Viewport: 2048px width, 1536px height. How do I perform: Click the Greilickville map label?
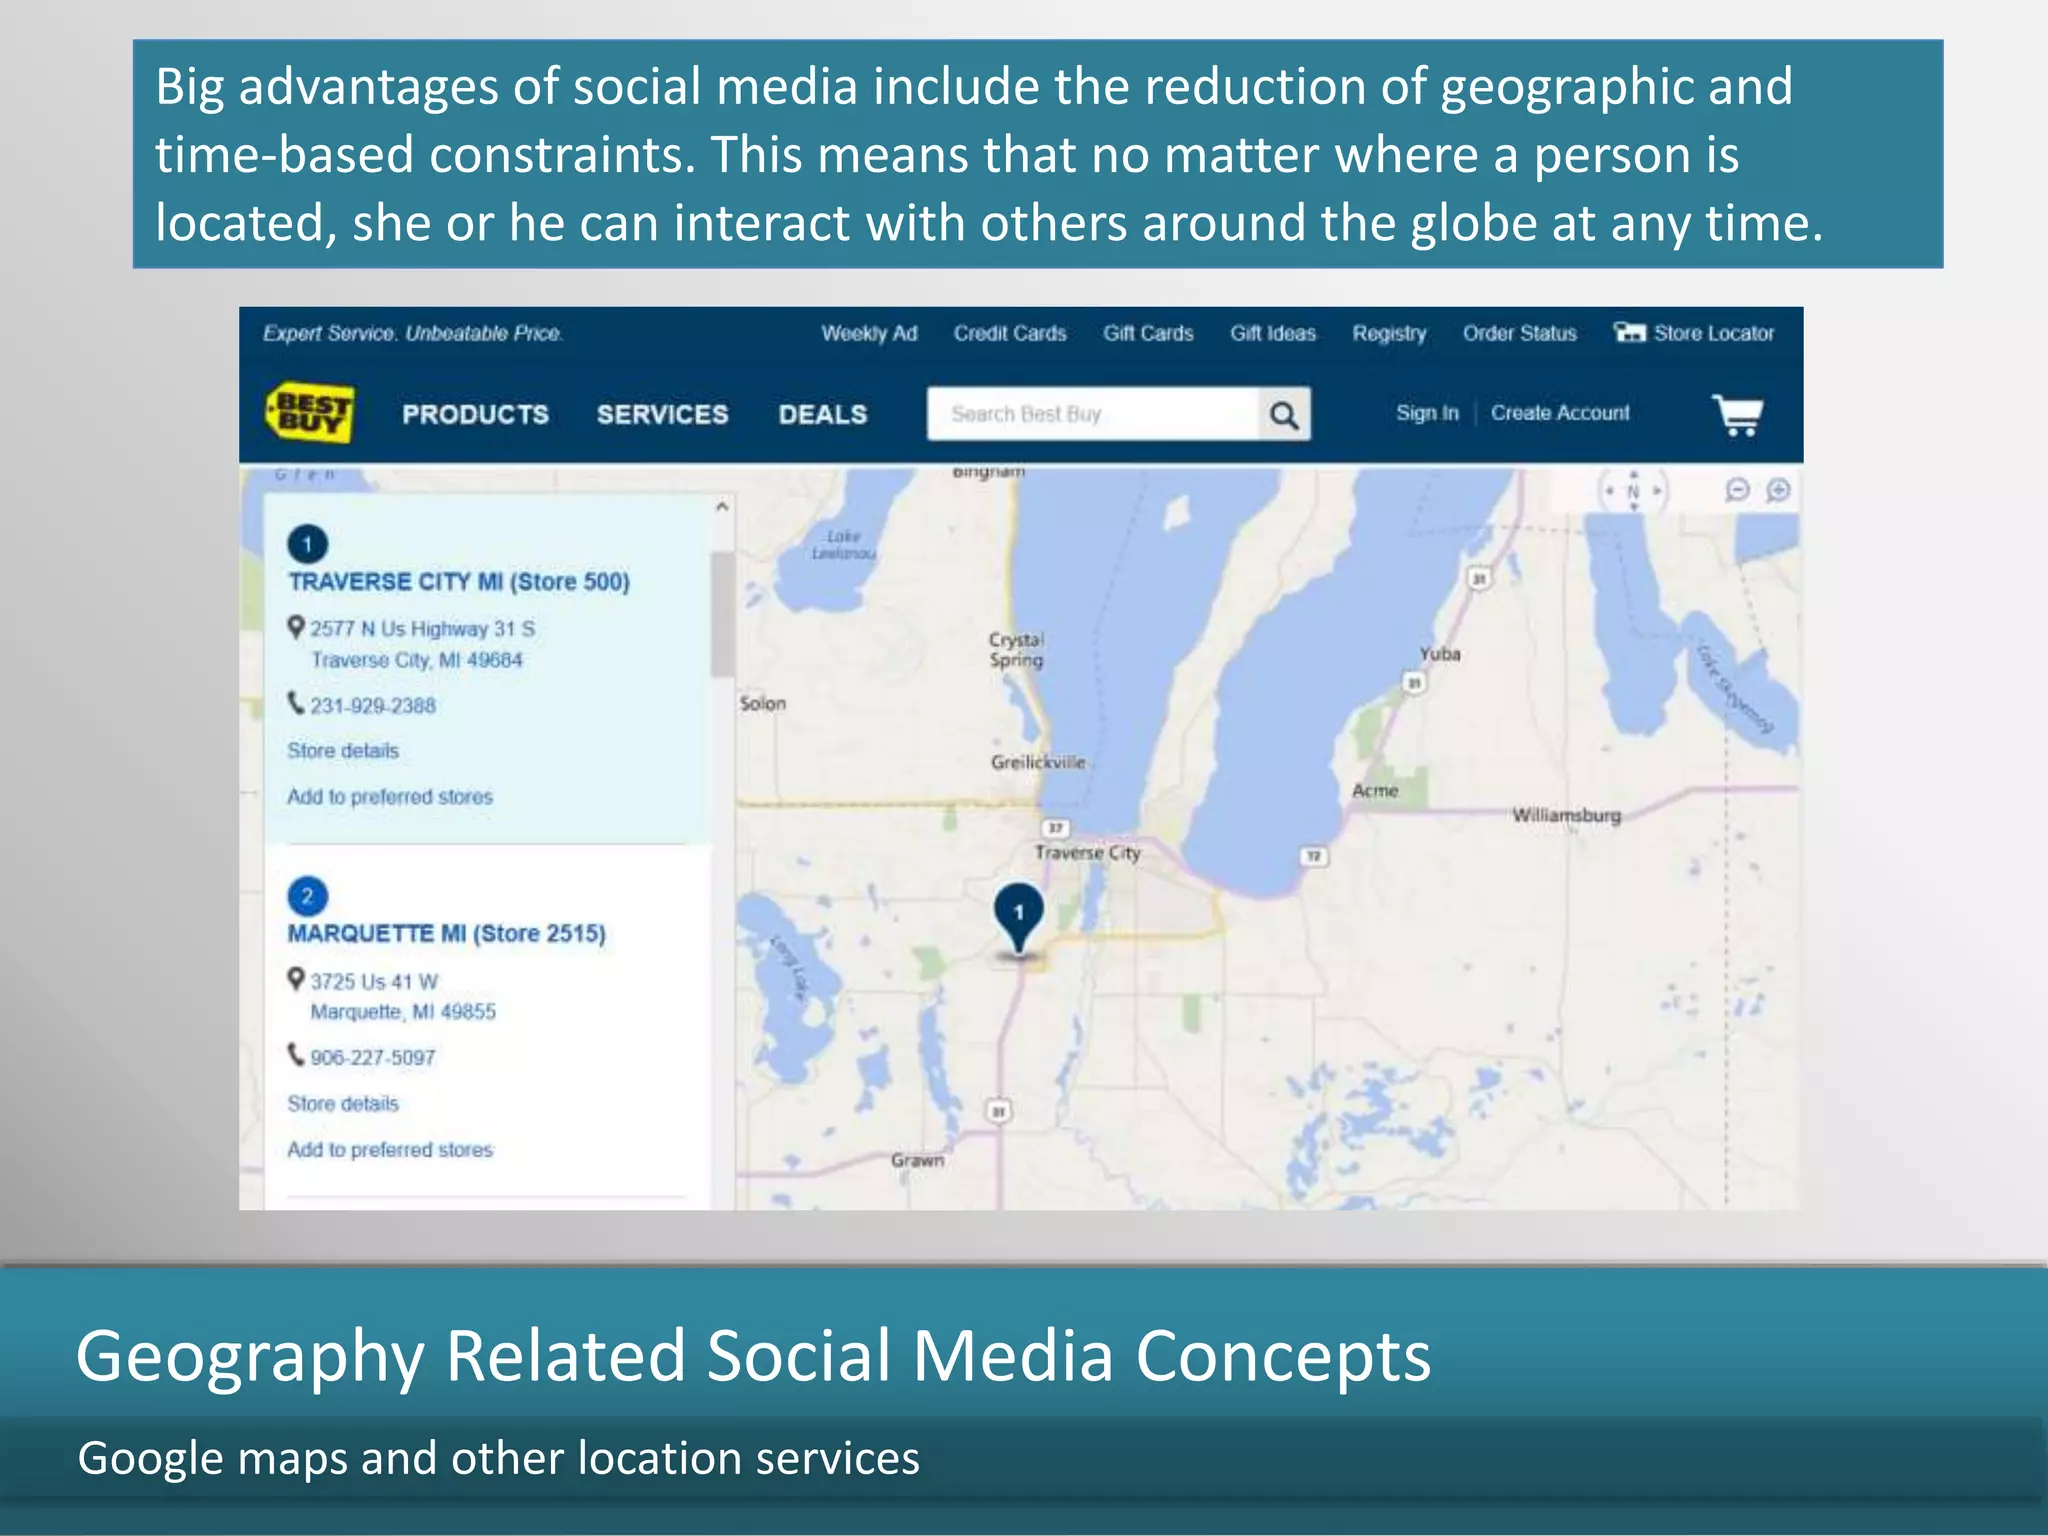pos(1038,762)
